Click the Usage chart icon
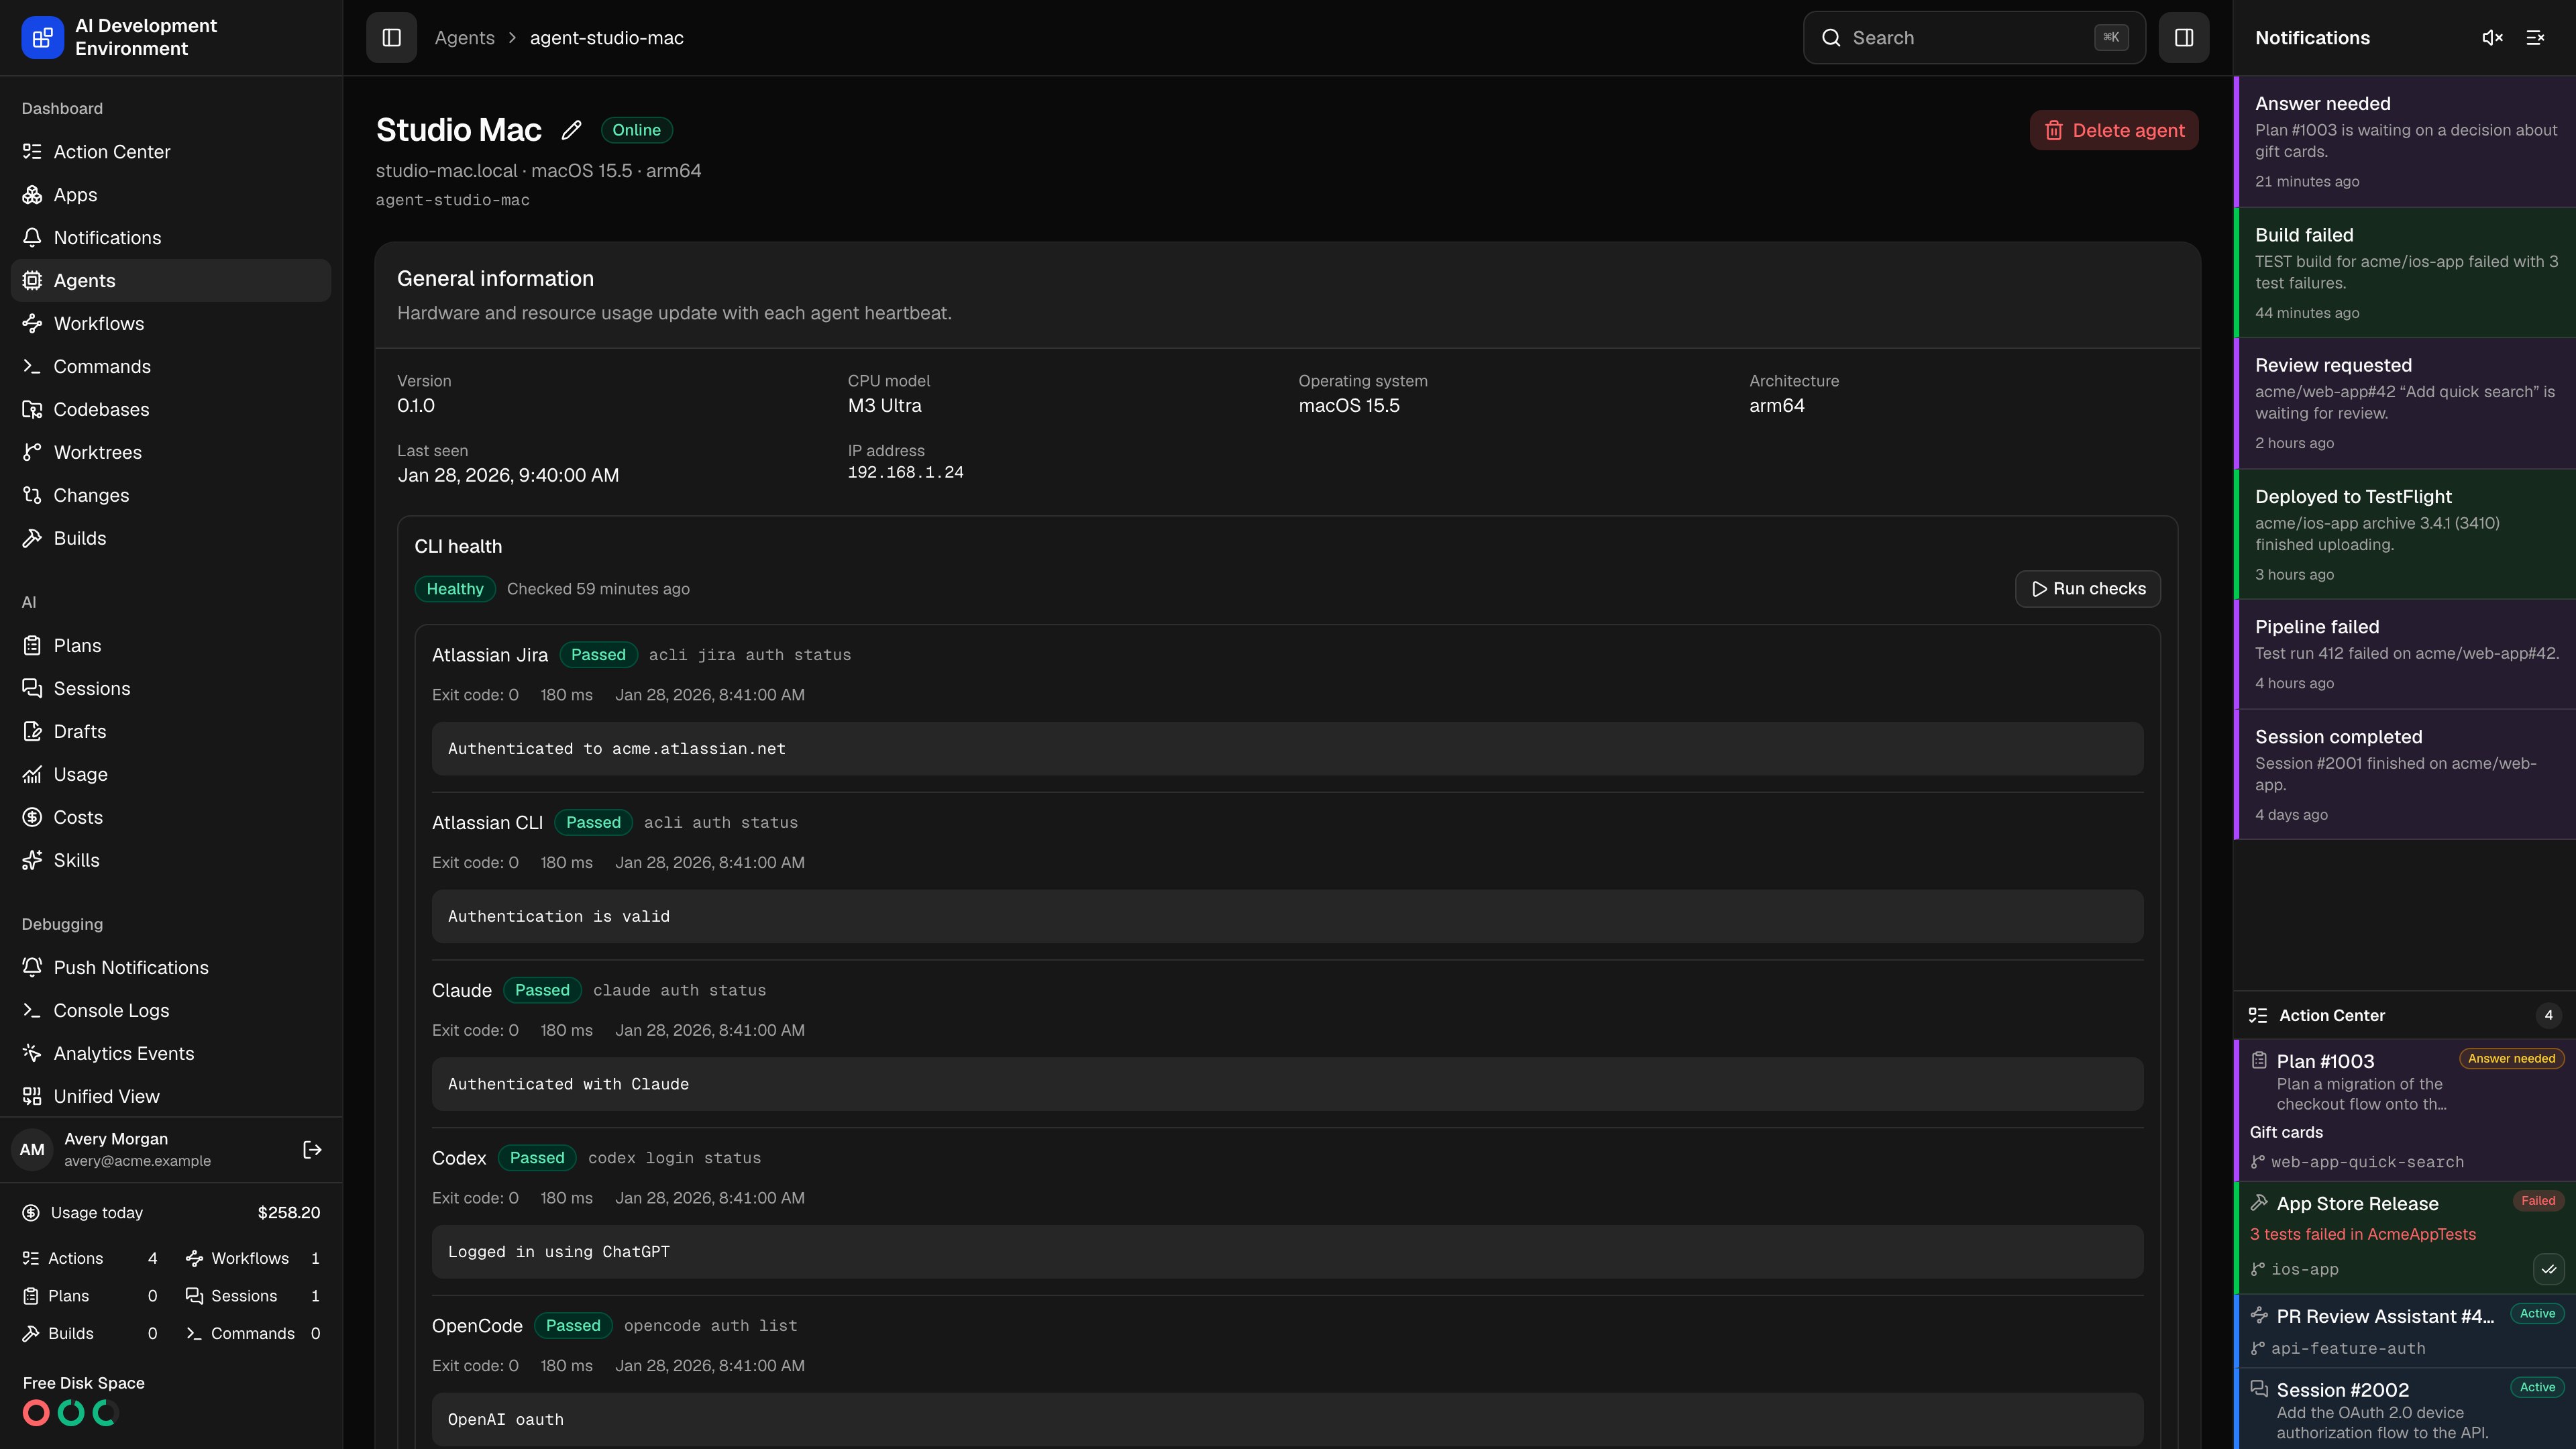Image resolution: width=2576 pixels, height=1449 pixels. click(x=32, y=775)
